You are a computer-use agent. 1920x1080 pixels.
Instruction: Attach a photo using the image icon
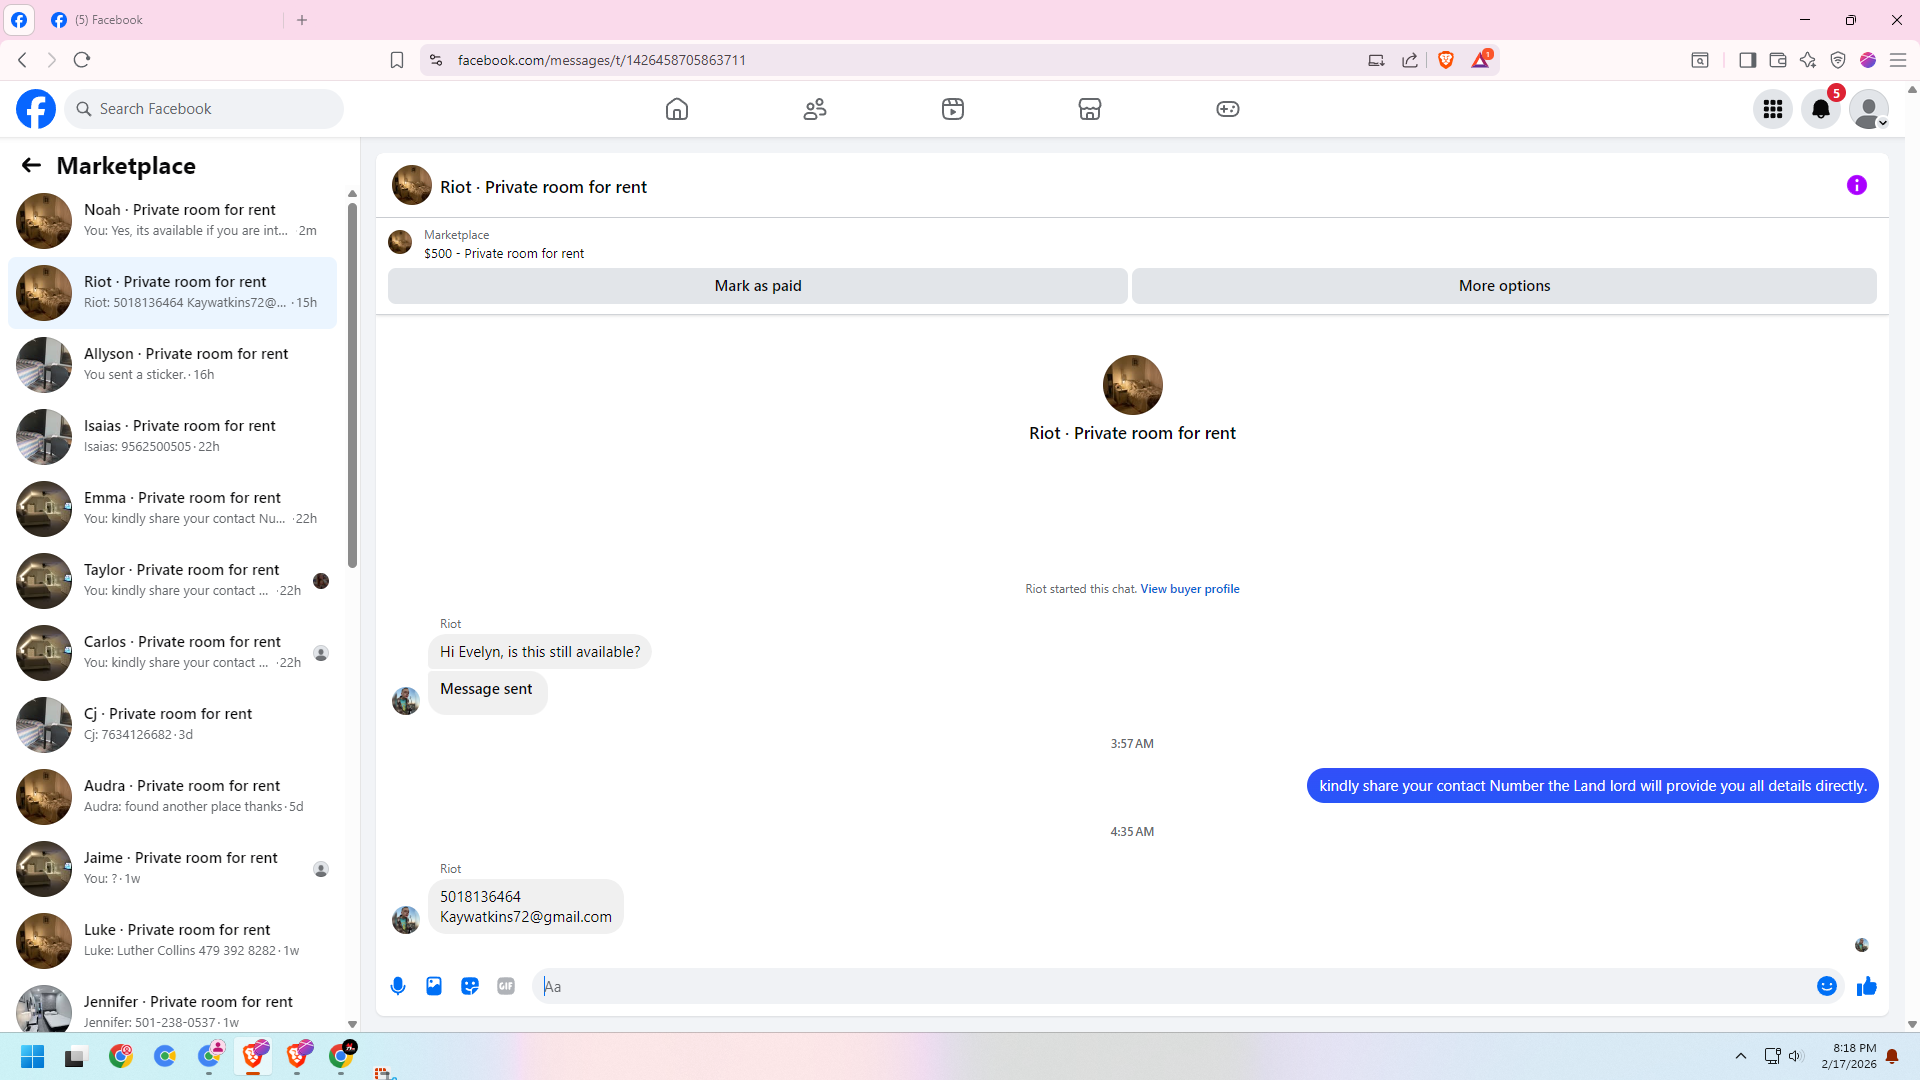click(x=434, y=986)
